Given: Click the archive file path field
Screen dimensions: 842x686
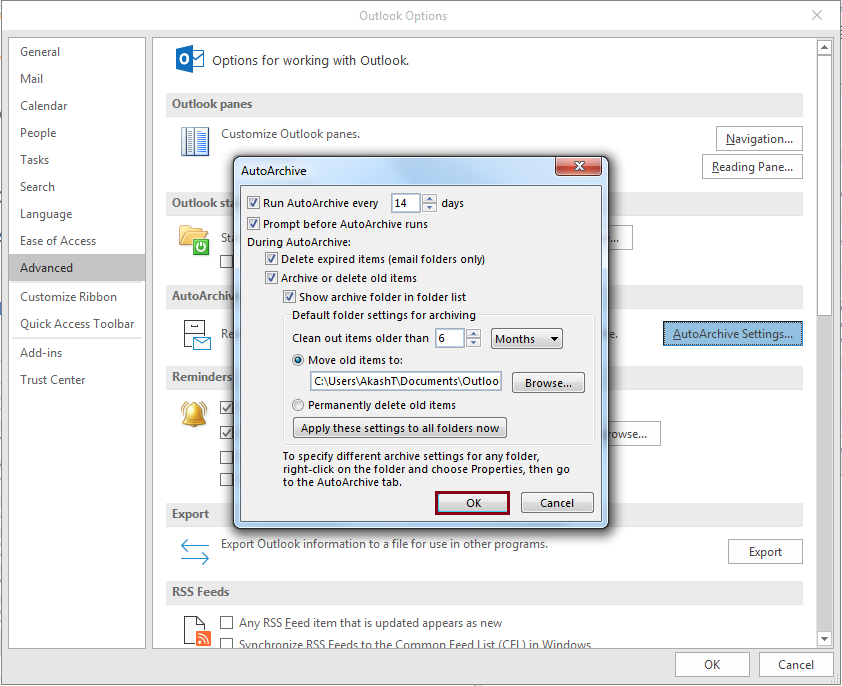Looking at the screenshot, I should pos(406,381).
